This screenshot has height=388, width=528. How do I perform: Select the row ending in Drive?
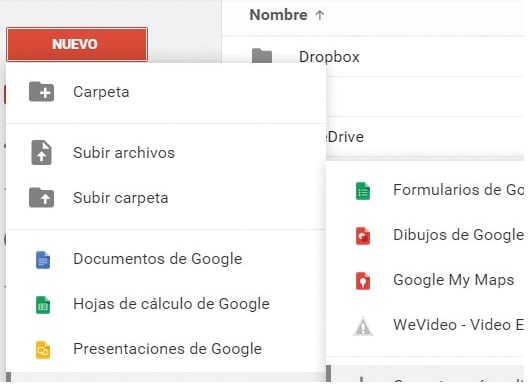(x=425, y=137)
